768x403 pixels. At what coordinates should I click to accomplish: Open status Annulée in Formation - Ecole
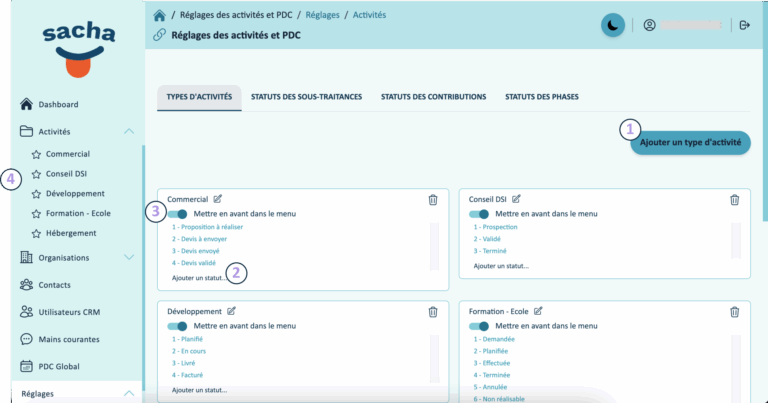point(490,387)
